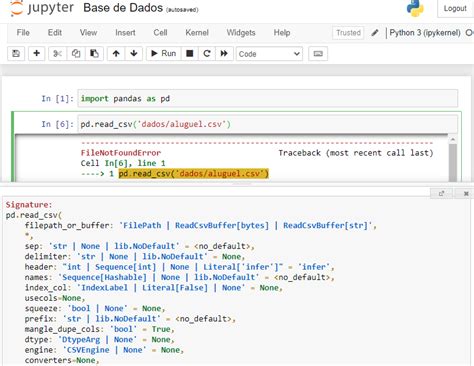Viewport: 474px width, 366px height.
Task: Paste cells below icon
Action: click(x=94, y=53)
